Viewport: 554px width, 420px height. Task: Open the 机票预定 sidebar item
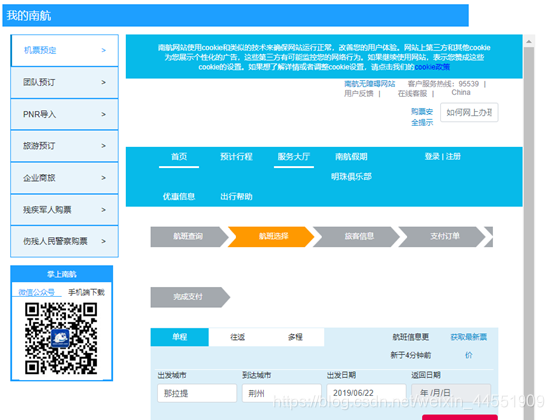click(64, 50)
